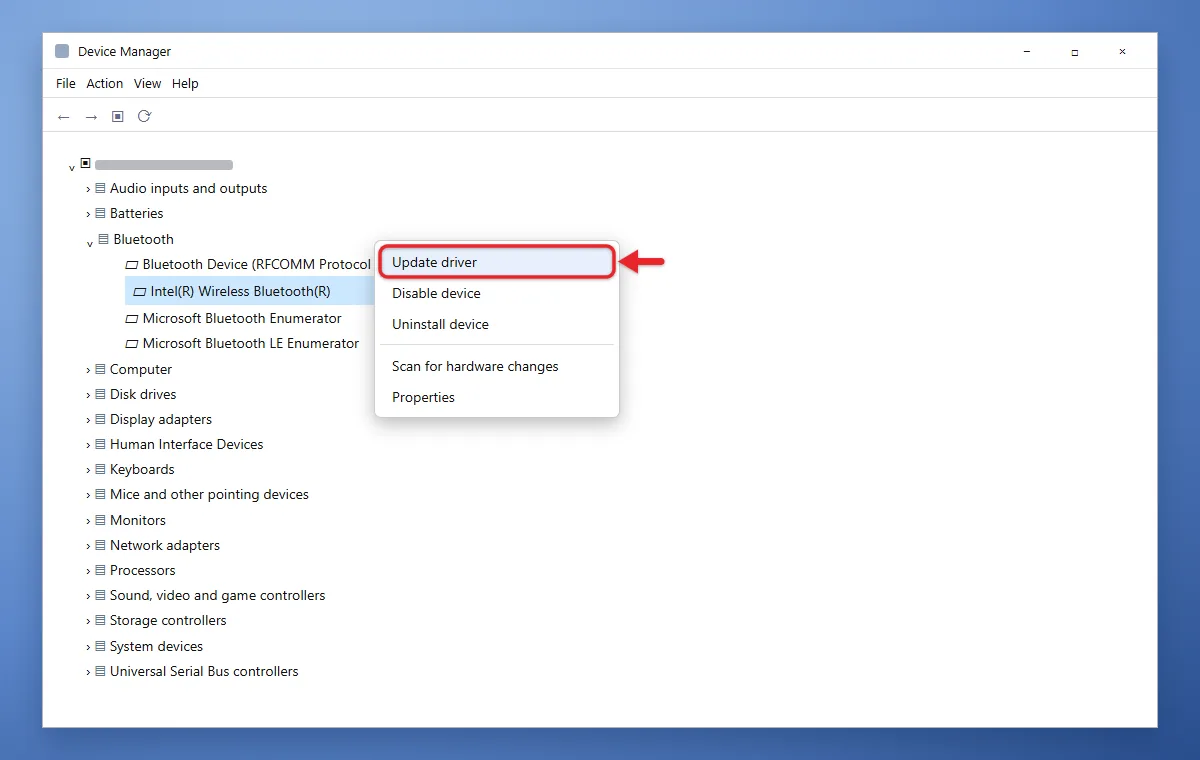Click the Network adapters category icon

[x=100, y=545]
